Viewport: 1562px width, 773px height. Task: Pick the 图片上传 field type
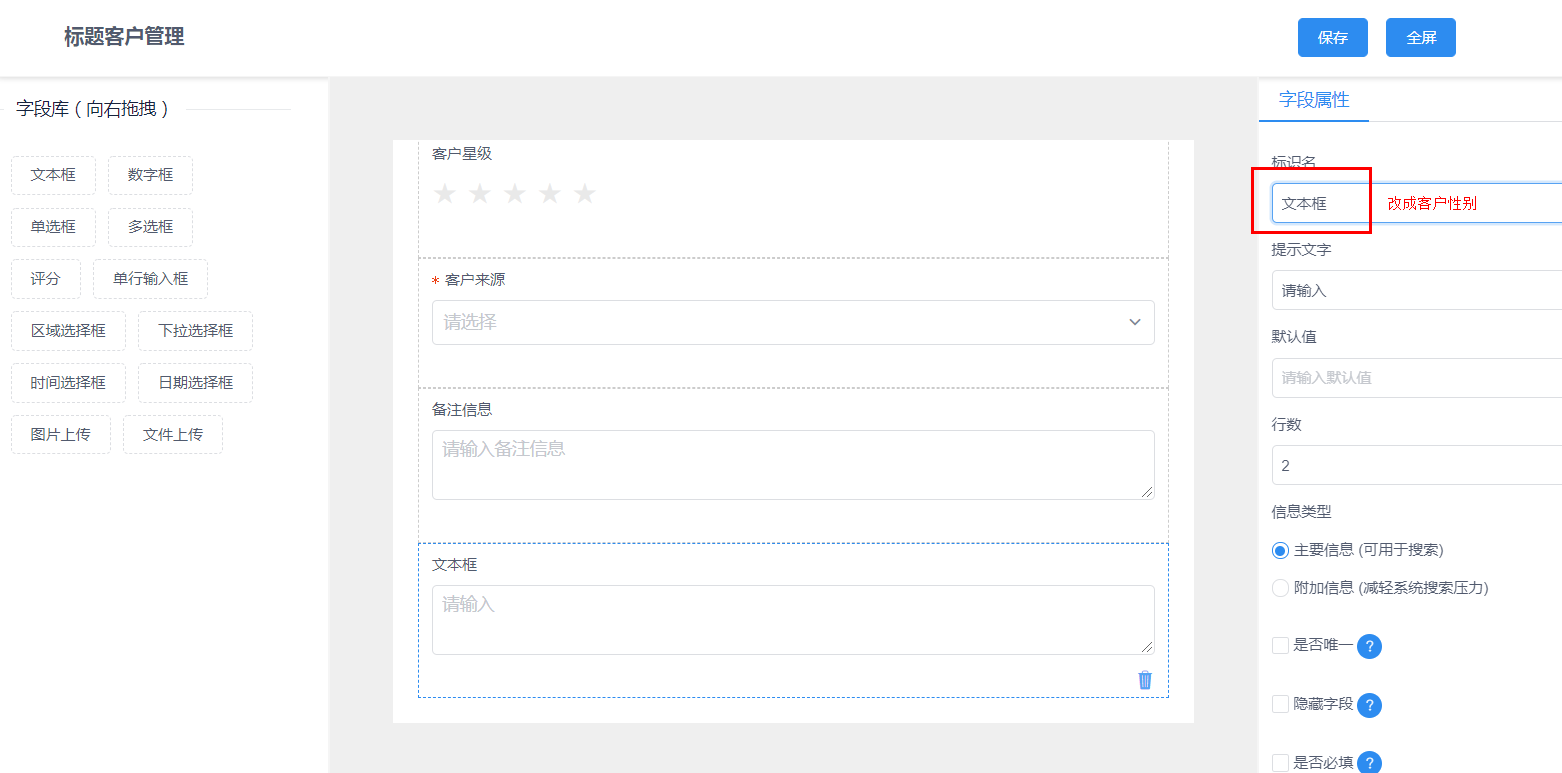[x=61, y=435]
